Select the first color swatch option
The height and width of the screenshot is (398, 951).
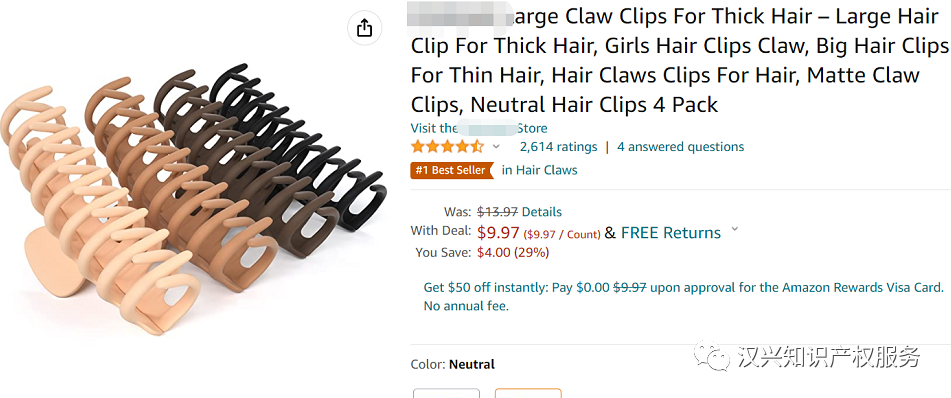446,393
